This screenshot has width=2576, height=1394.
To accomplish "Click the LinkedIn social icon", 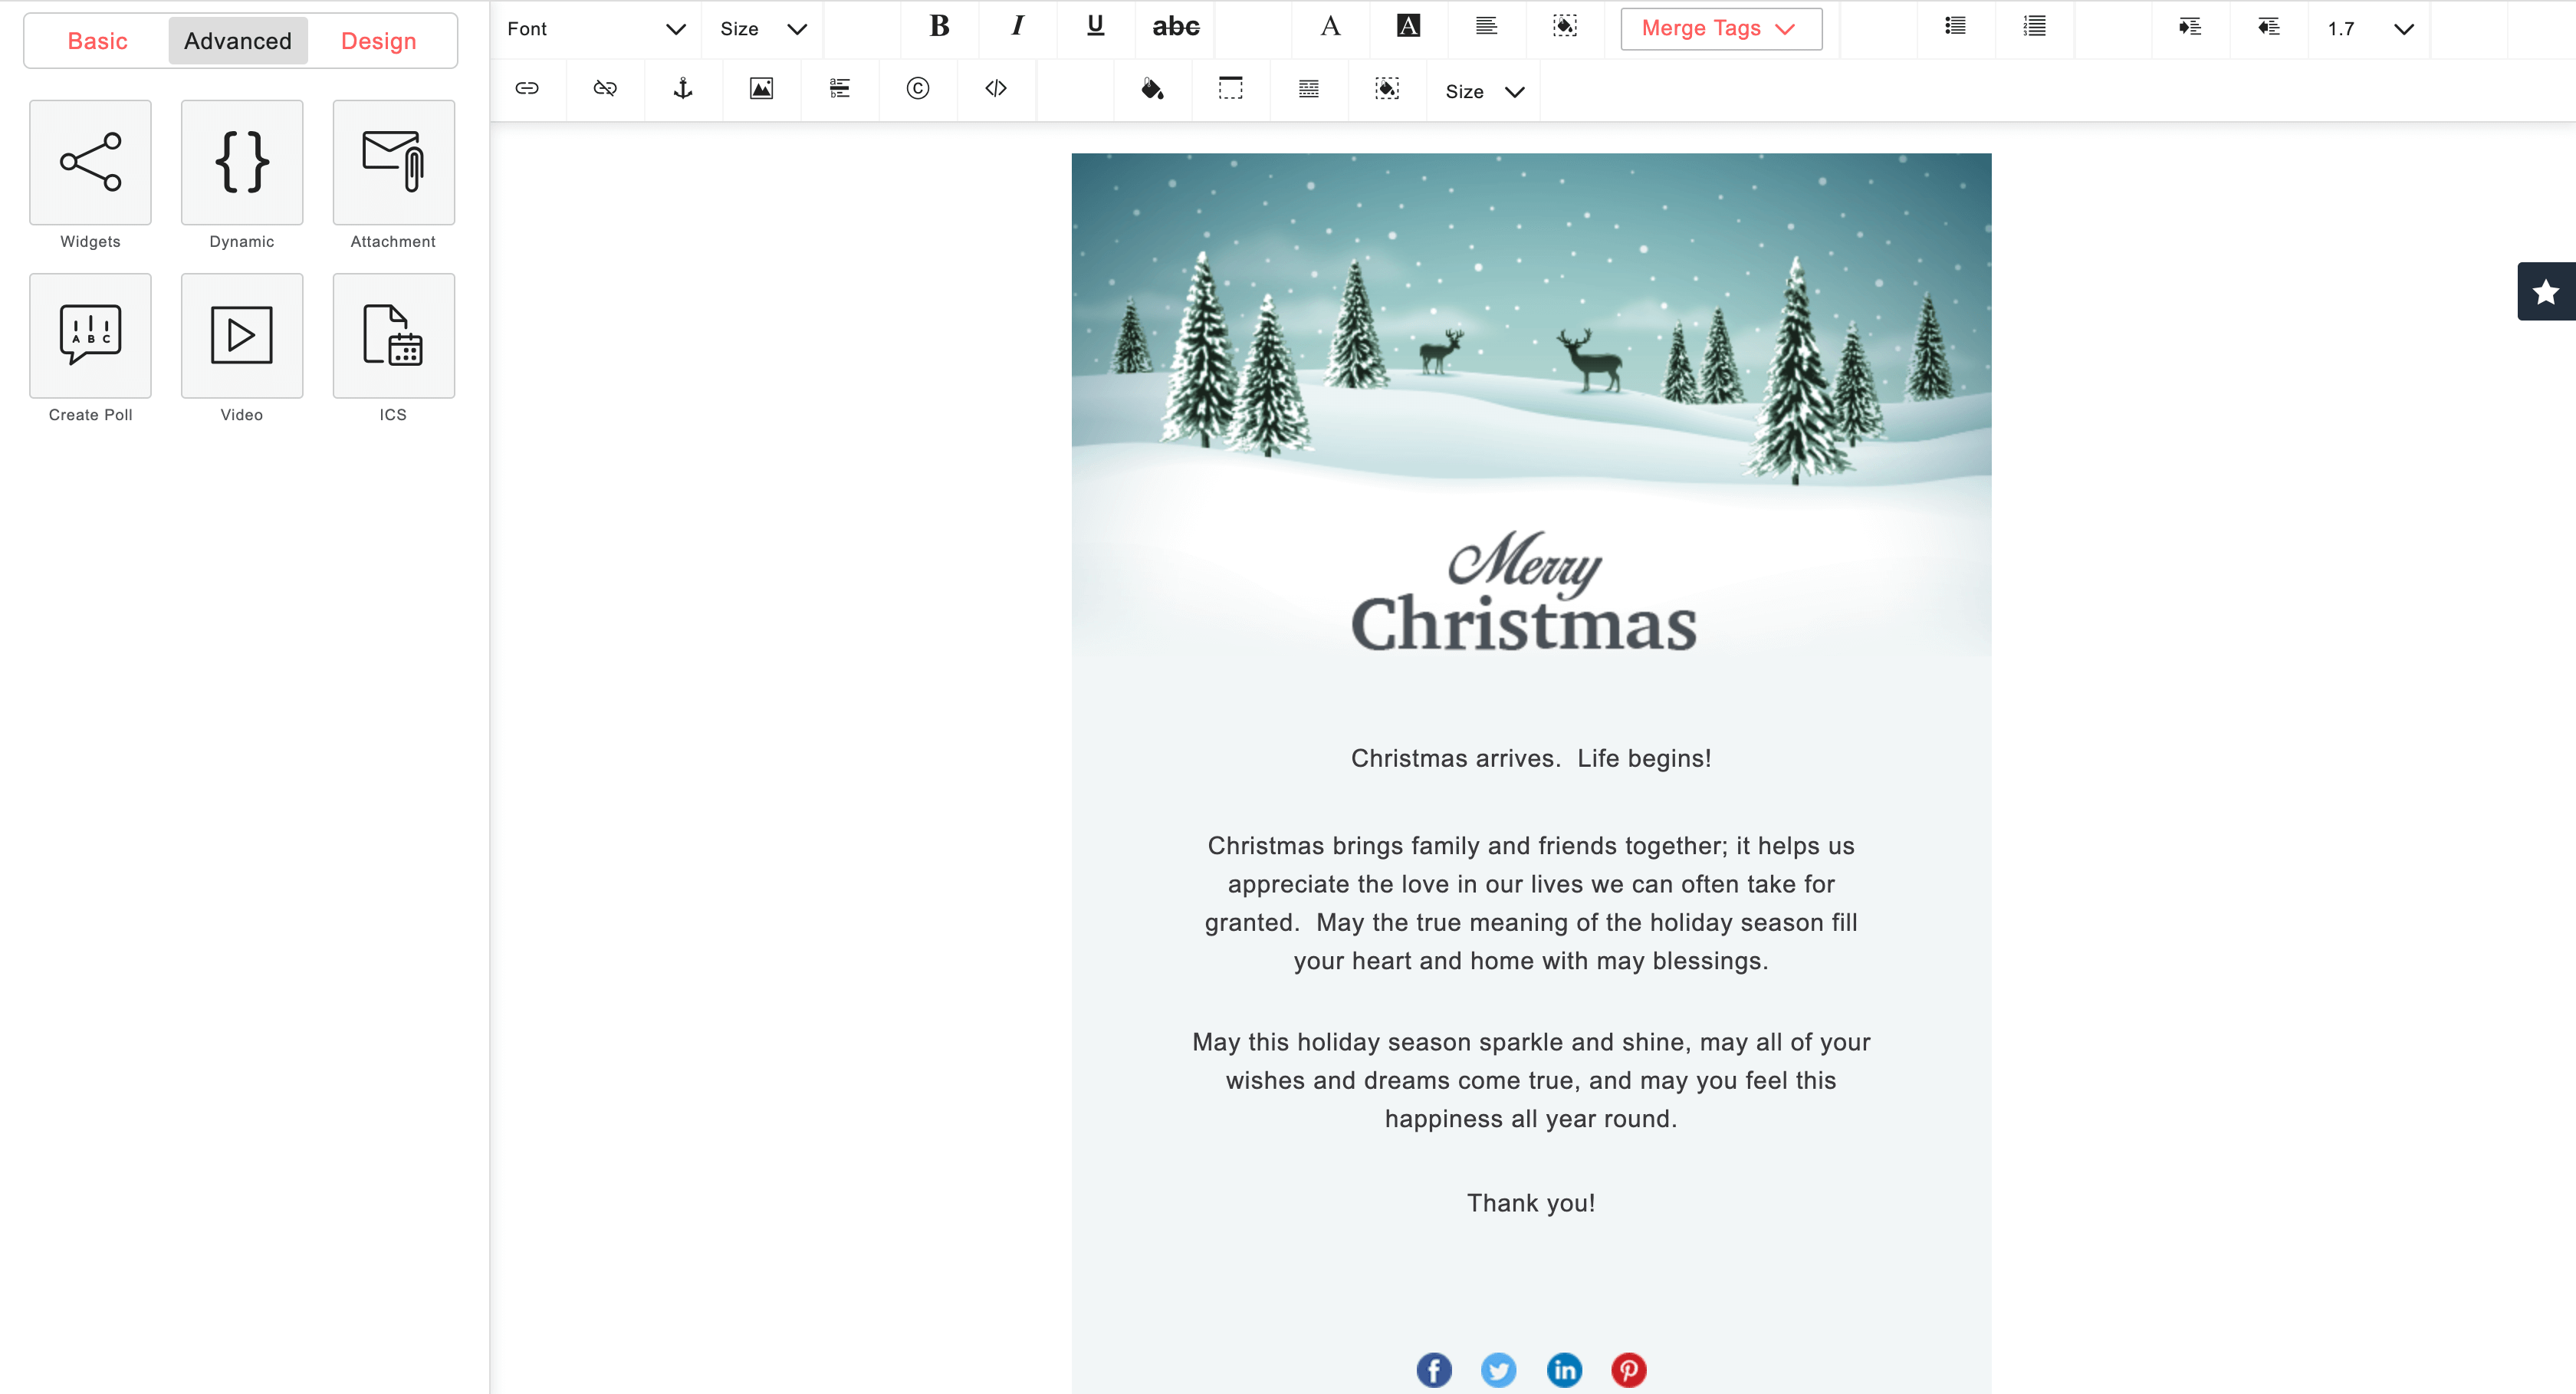I will click(1564, 1369).
